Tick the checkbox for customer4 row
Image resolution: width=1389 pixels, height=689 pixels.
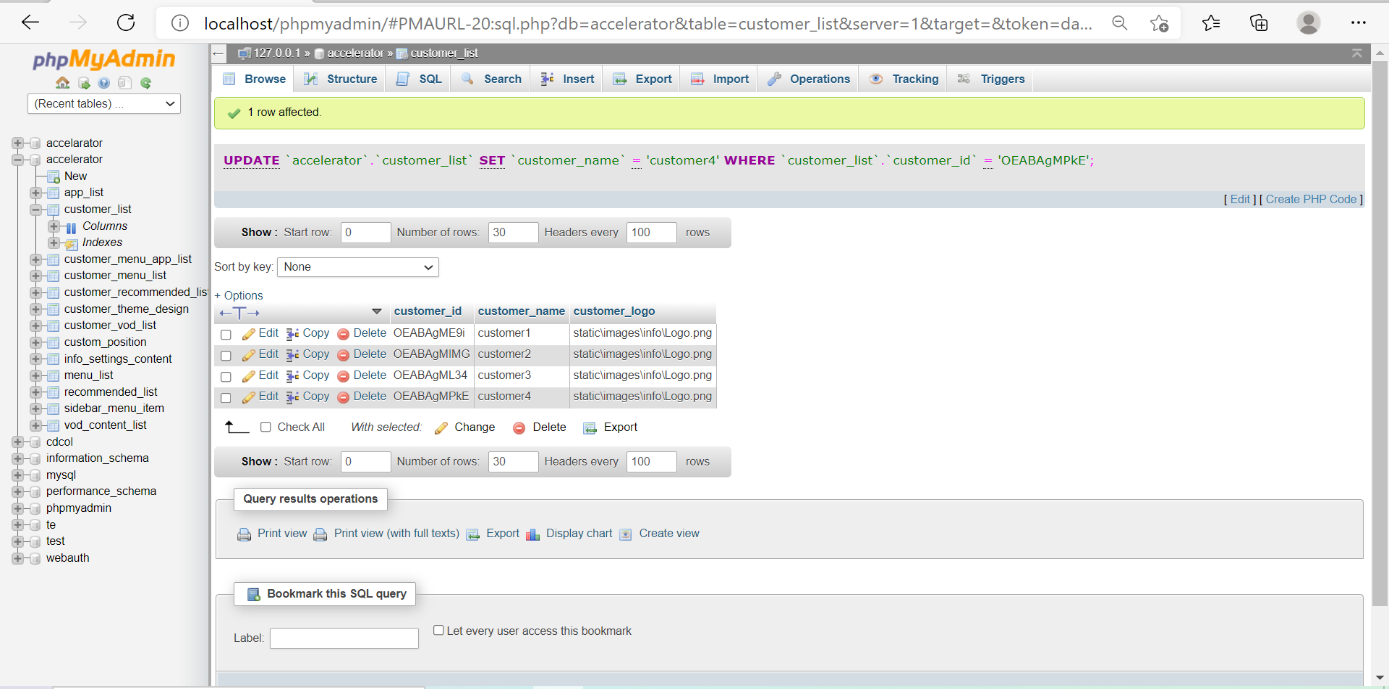[x=226, y=398]
